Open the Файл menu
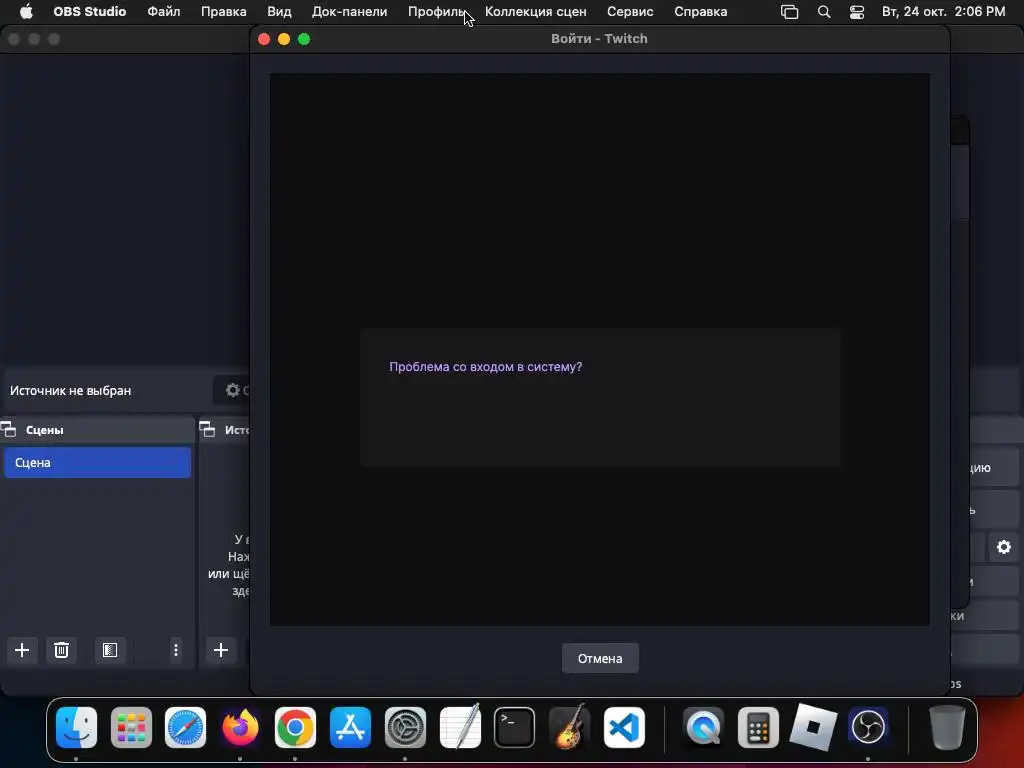Image resolution: width=1024 pixels, height=768 pixels. click(x=163, y=12)
